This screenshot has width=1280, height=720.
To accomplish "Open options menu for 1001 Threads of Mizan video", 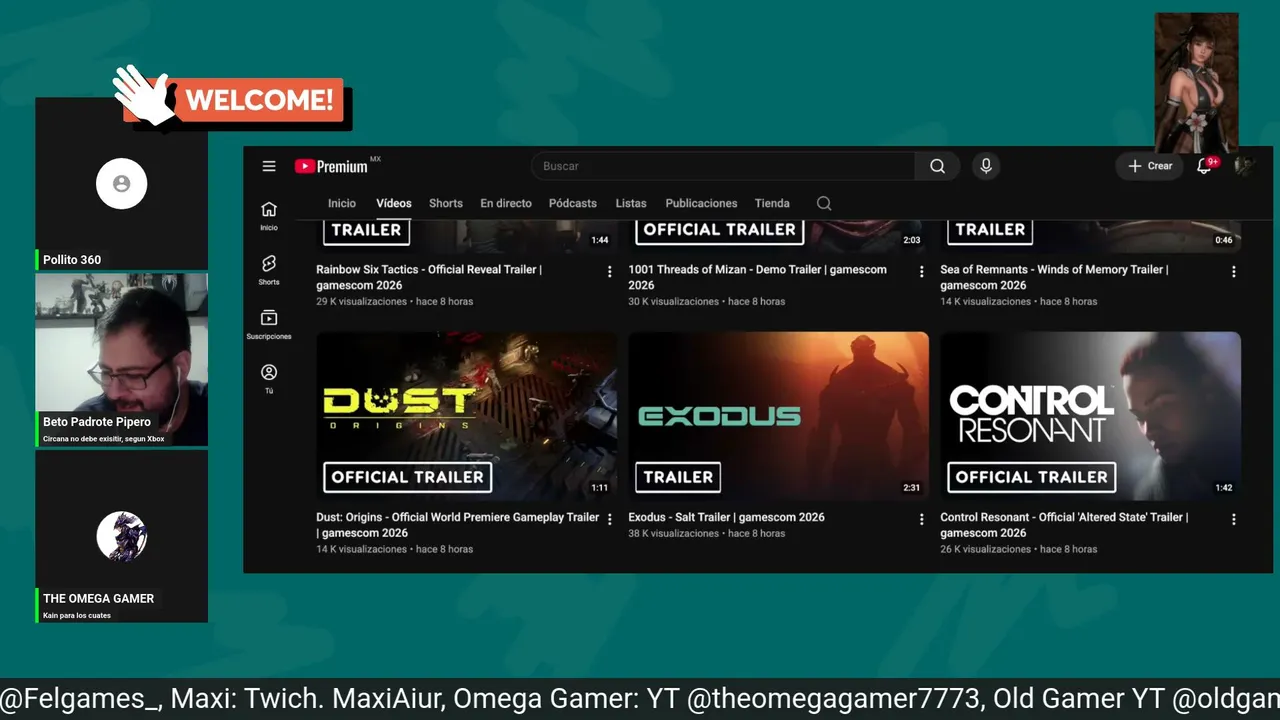I will click(922, 271).
